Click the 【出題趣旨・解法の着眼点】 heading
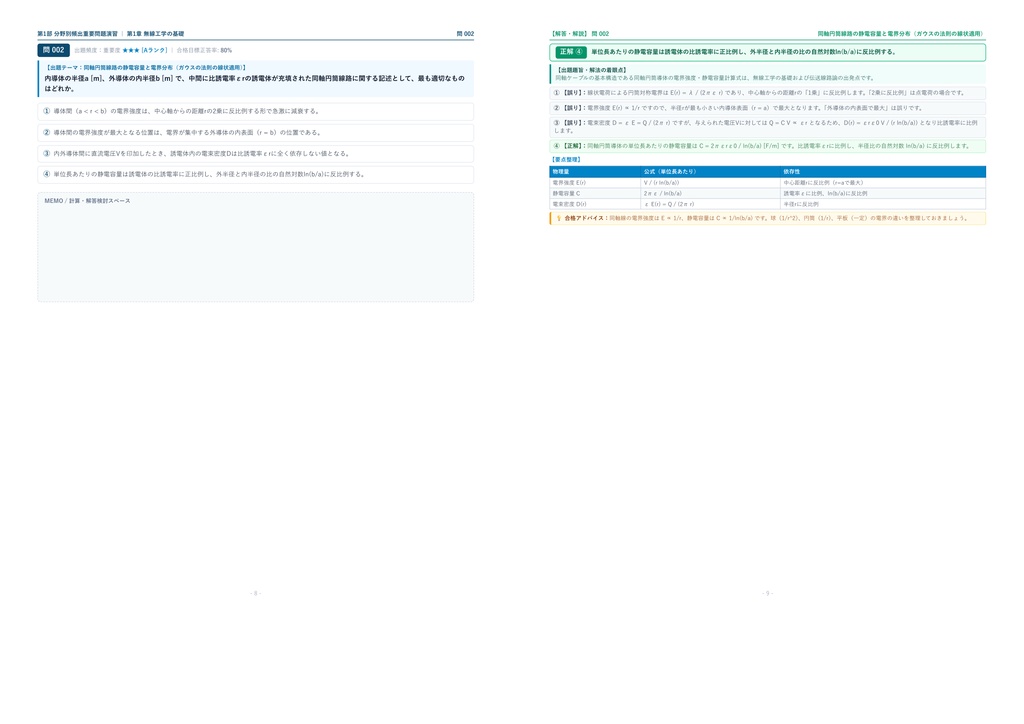This screenshot has height=724, width=1024. pyautogui.click(x=592, y=70)
